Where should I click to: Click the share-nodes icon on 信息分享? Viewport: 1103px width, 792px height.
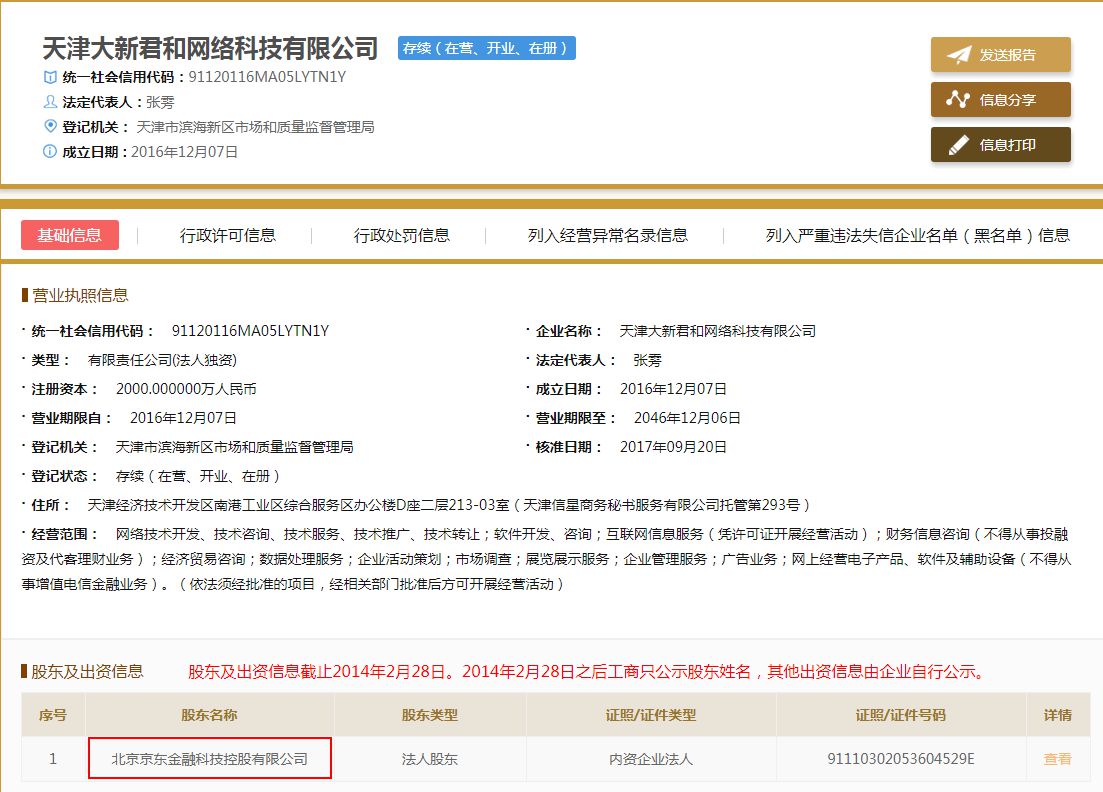[958, 100]
